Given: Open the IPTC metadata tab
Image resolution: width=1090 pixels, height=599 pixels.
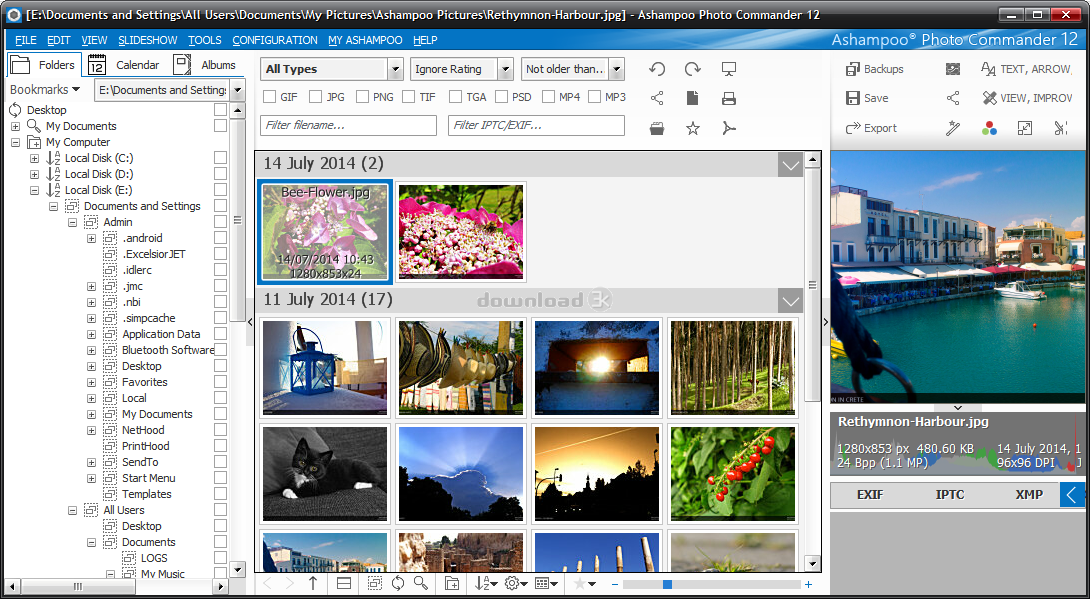Looking at the screenshot, I should (950, 495).
